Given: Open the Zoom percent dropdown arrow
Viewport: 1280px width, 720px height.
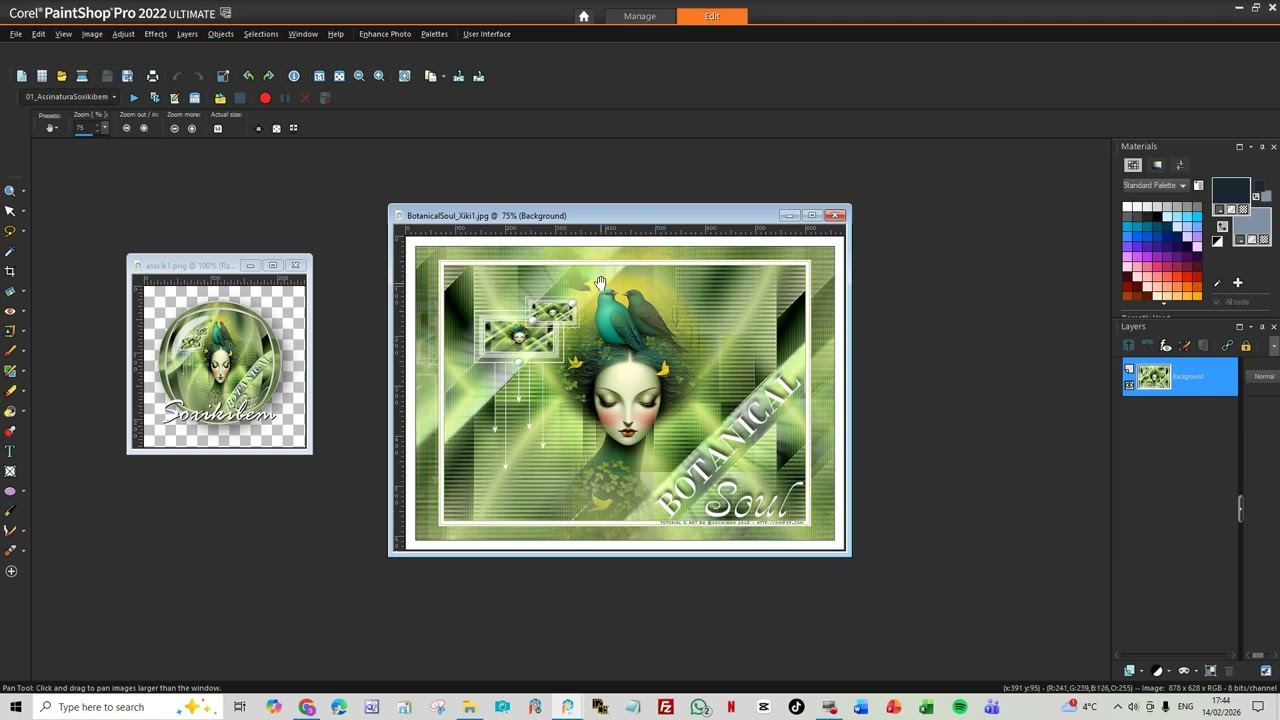Looking at the screenshot, I should click(x=104, y=128).
